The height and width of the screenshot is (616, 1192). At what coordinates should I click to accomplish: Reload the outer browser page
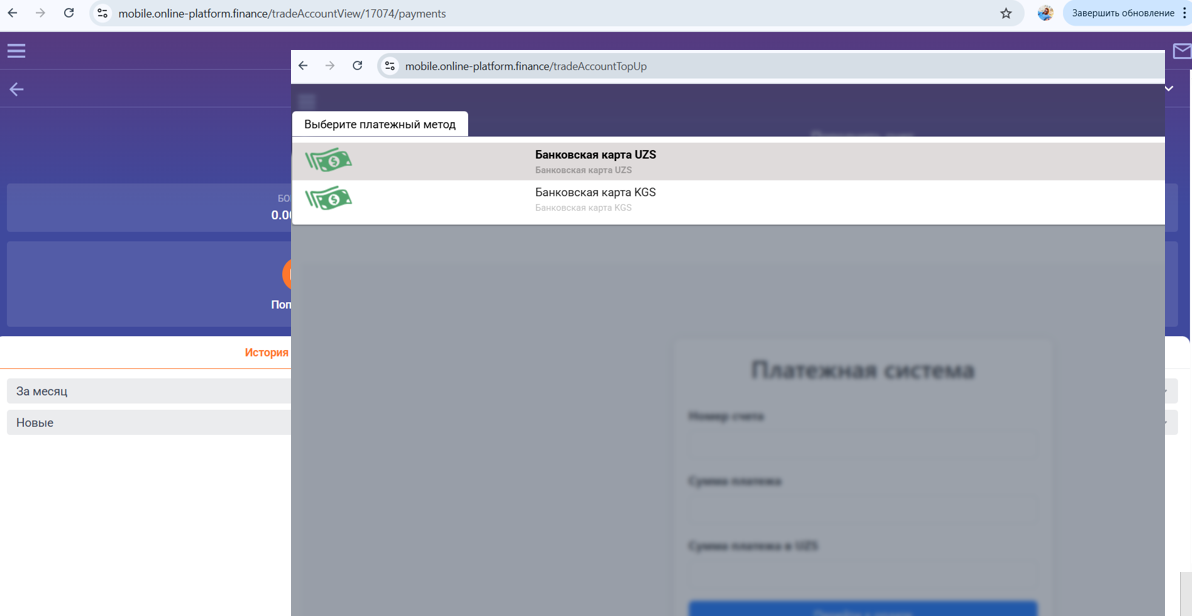click(x=68, y=13)
